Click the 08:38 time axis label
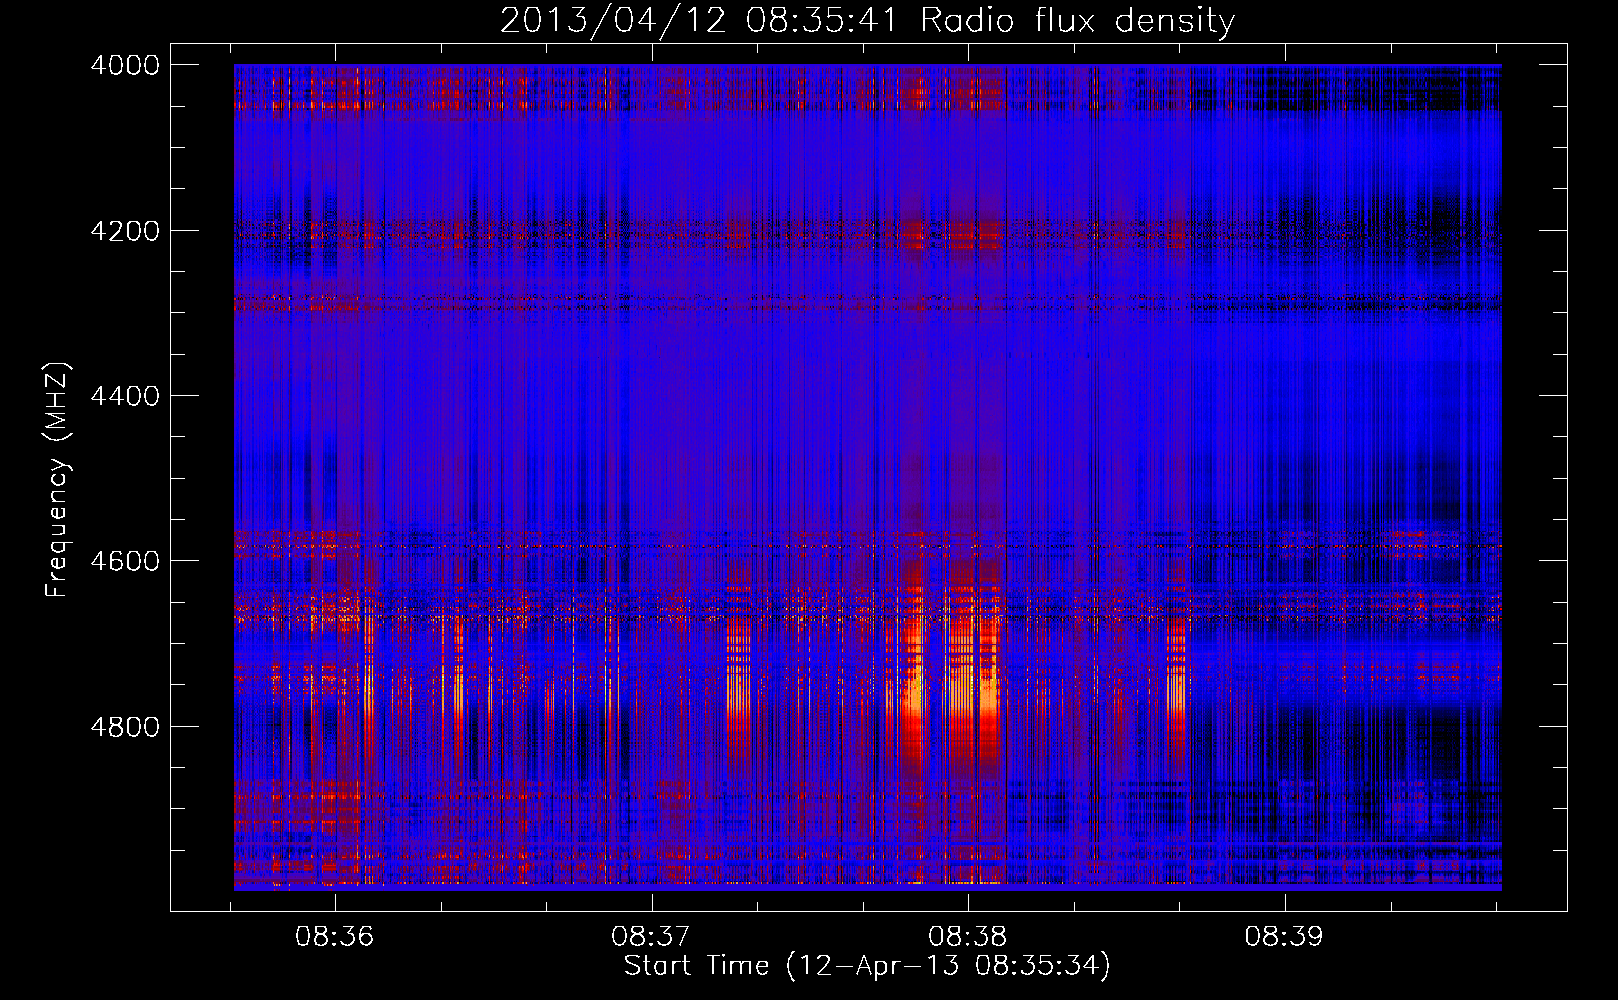Image resolution: width=1618 pixels, height=1000 pixels. pyautogui.click(x=967, y=936)
